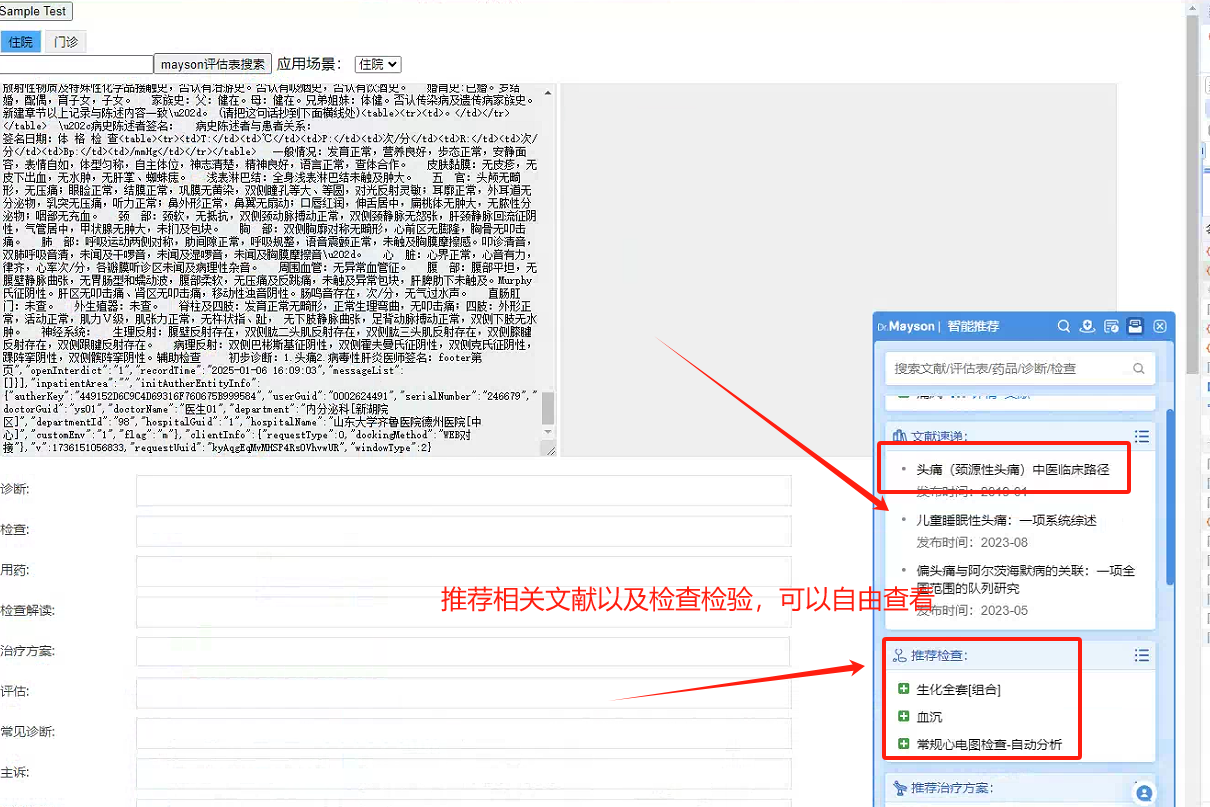Open article 偏头痛与阿尔茨海默病的关联
Viewport: 1210px width, 807px height.
point(1026,579)
